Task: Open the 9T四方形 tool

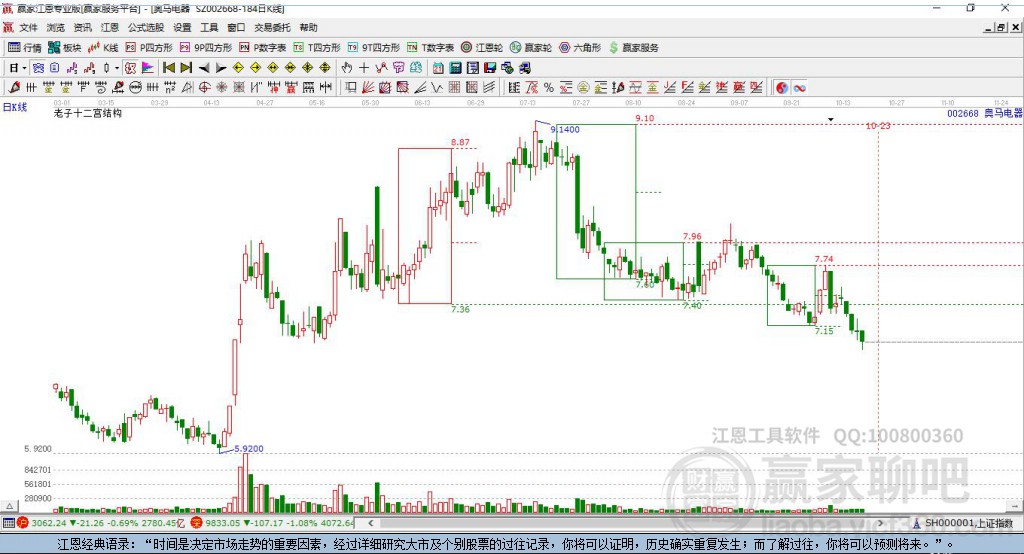Action: pos(374,48)
